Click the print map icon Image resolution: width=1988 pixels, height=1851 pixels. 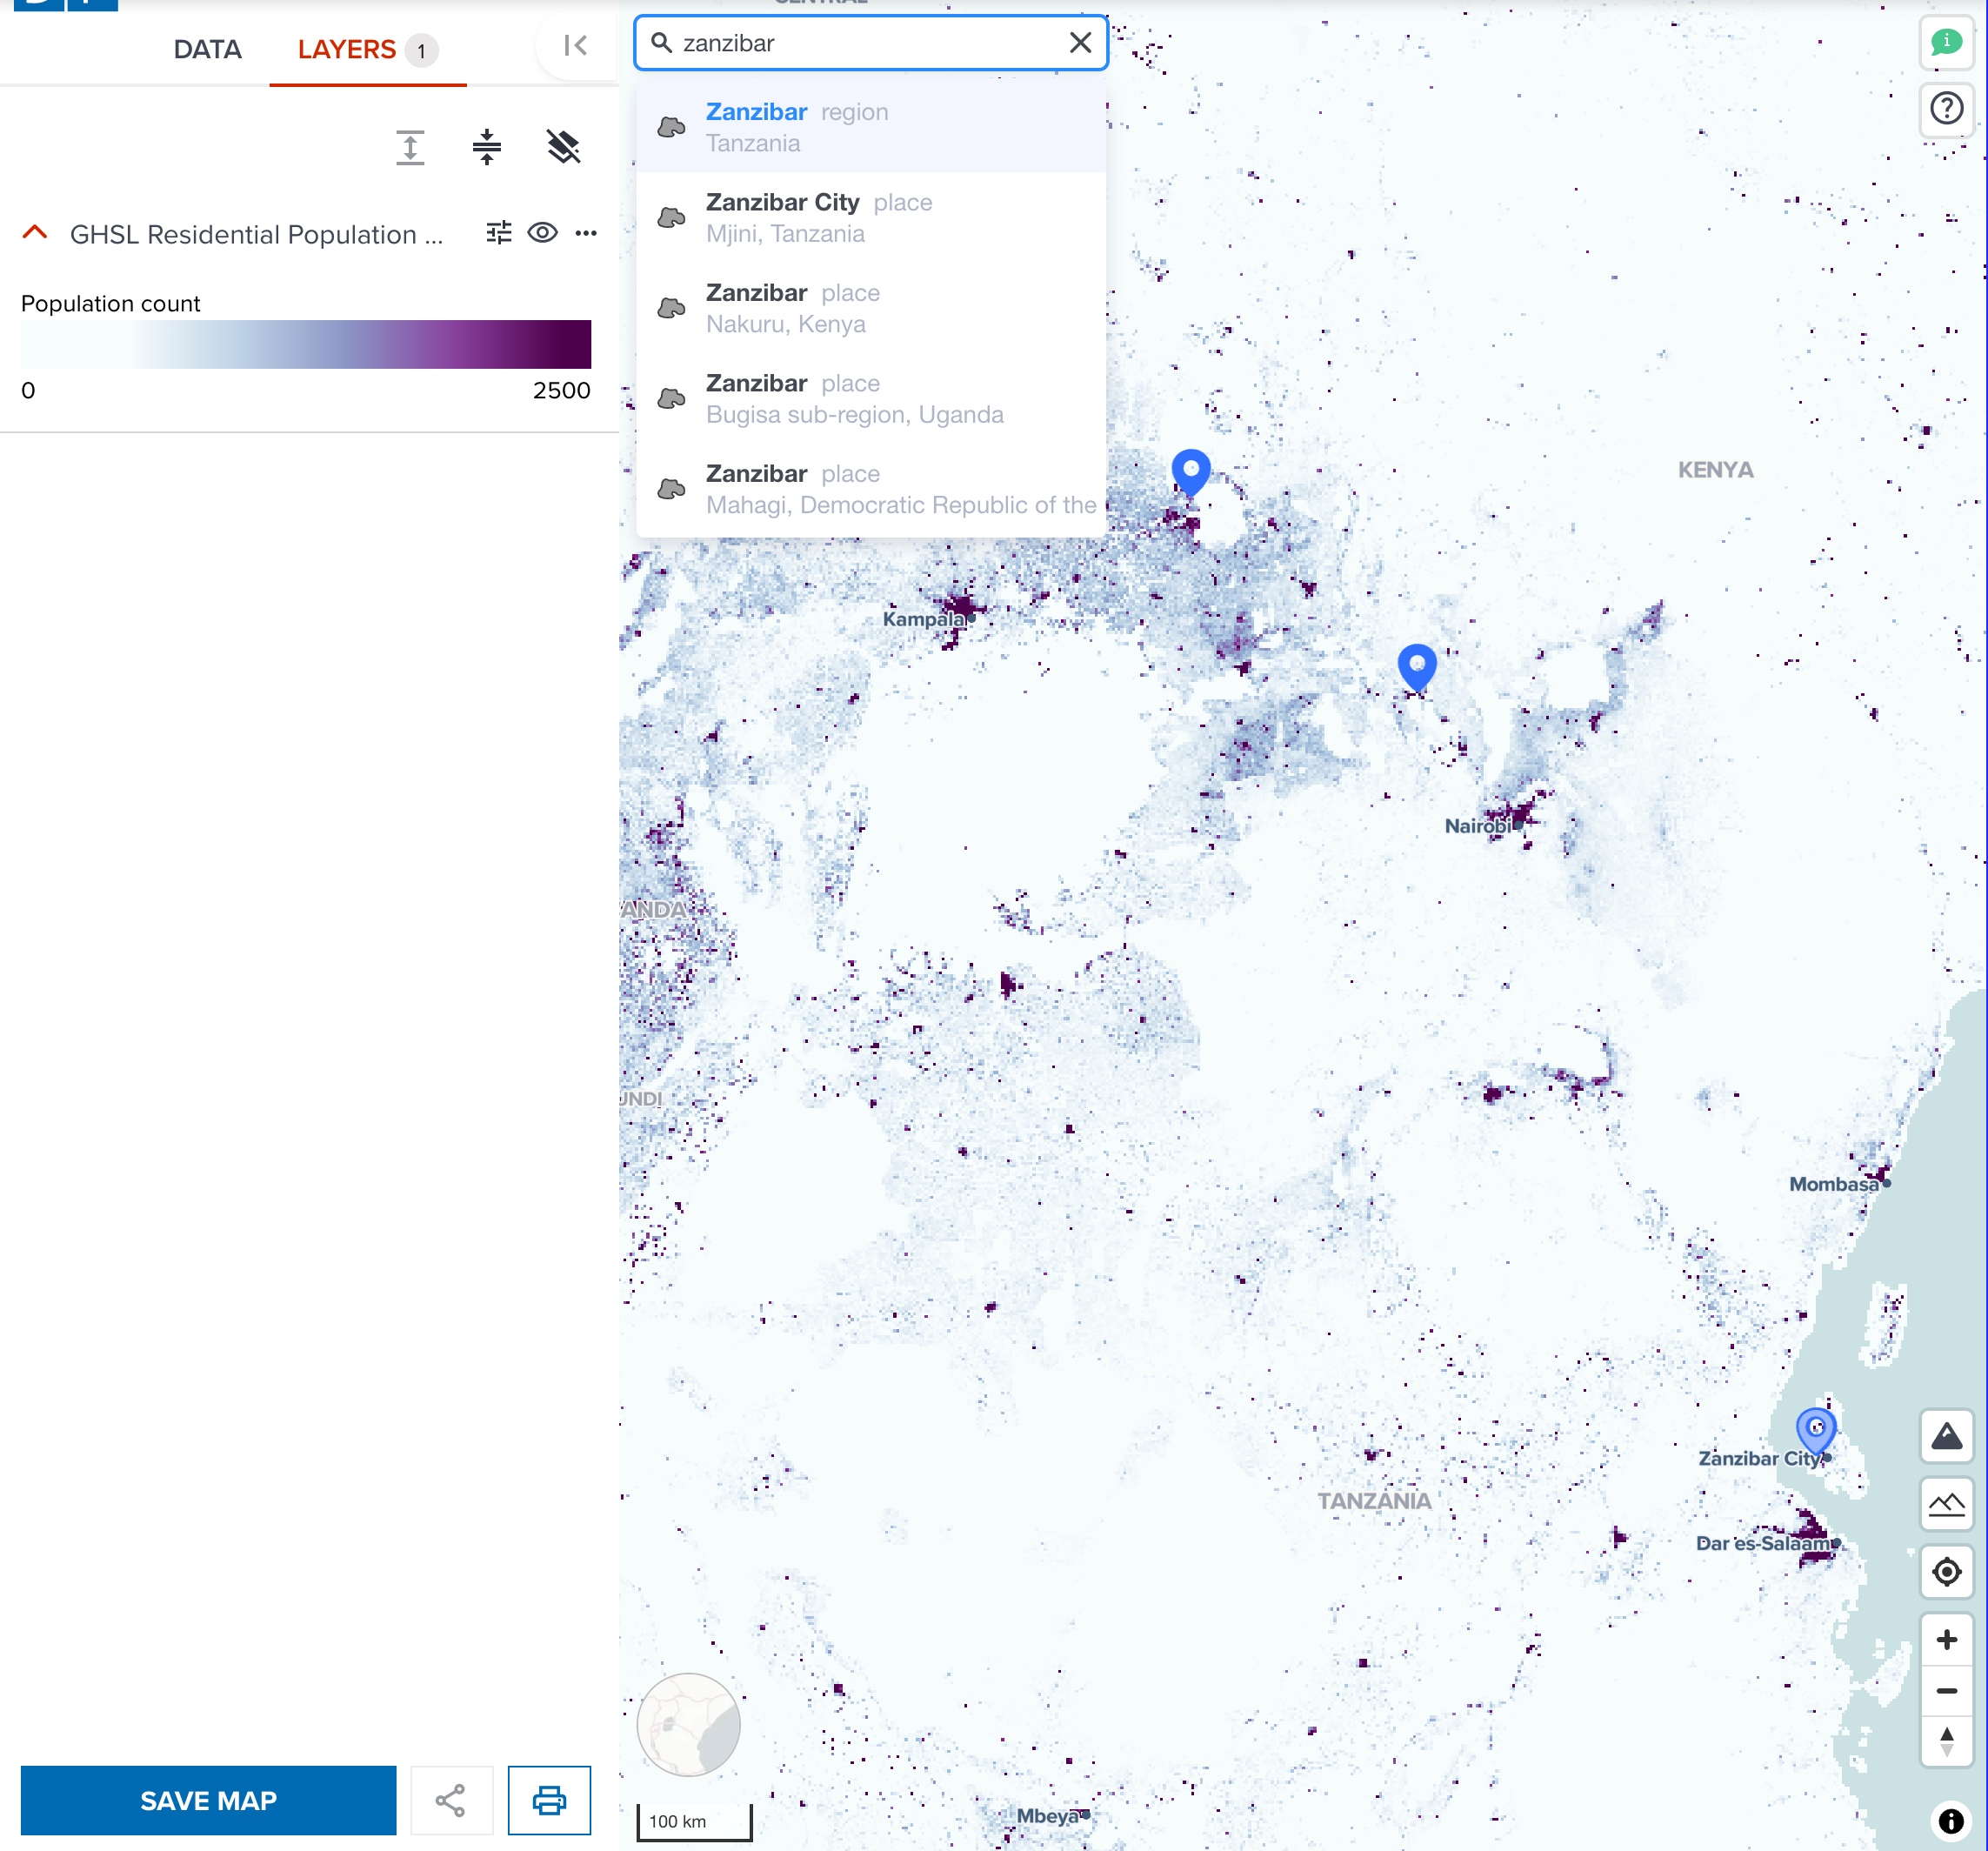pyautogui.click(x=549, y=1800)
